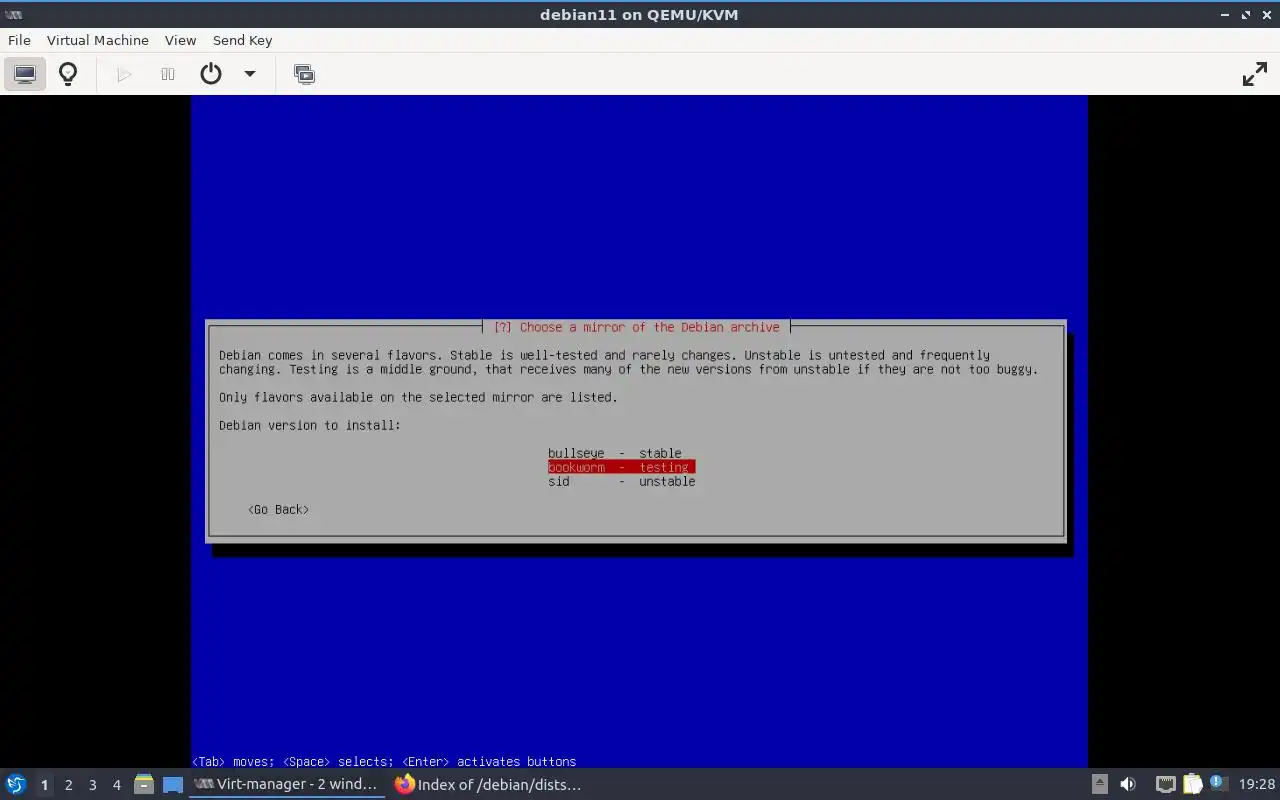Open the manage VM snapshots icon
This screenshot has height=800, width=1280.
coord(304,74)
